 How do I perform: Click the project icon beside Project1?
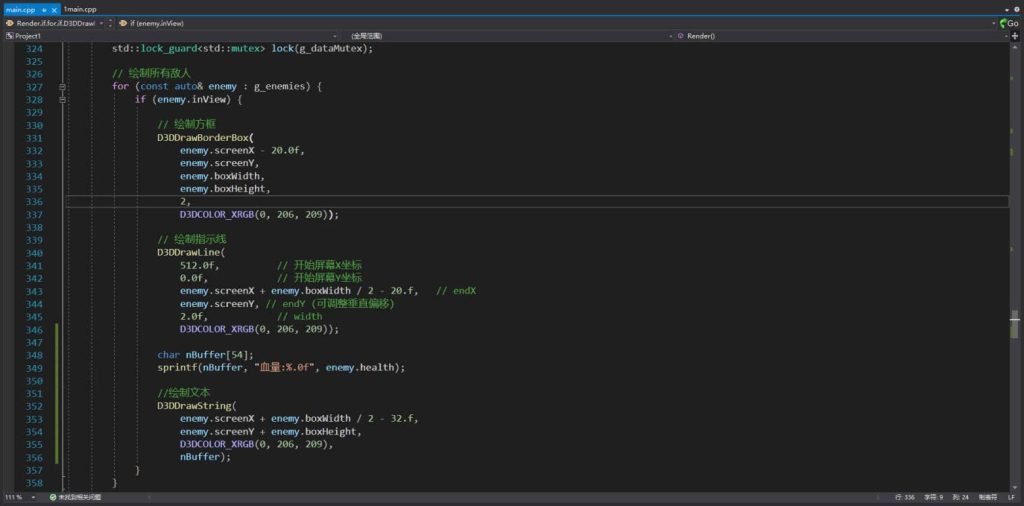[10, 35]
